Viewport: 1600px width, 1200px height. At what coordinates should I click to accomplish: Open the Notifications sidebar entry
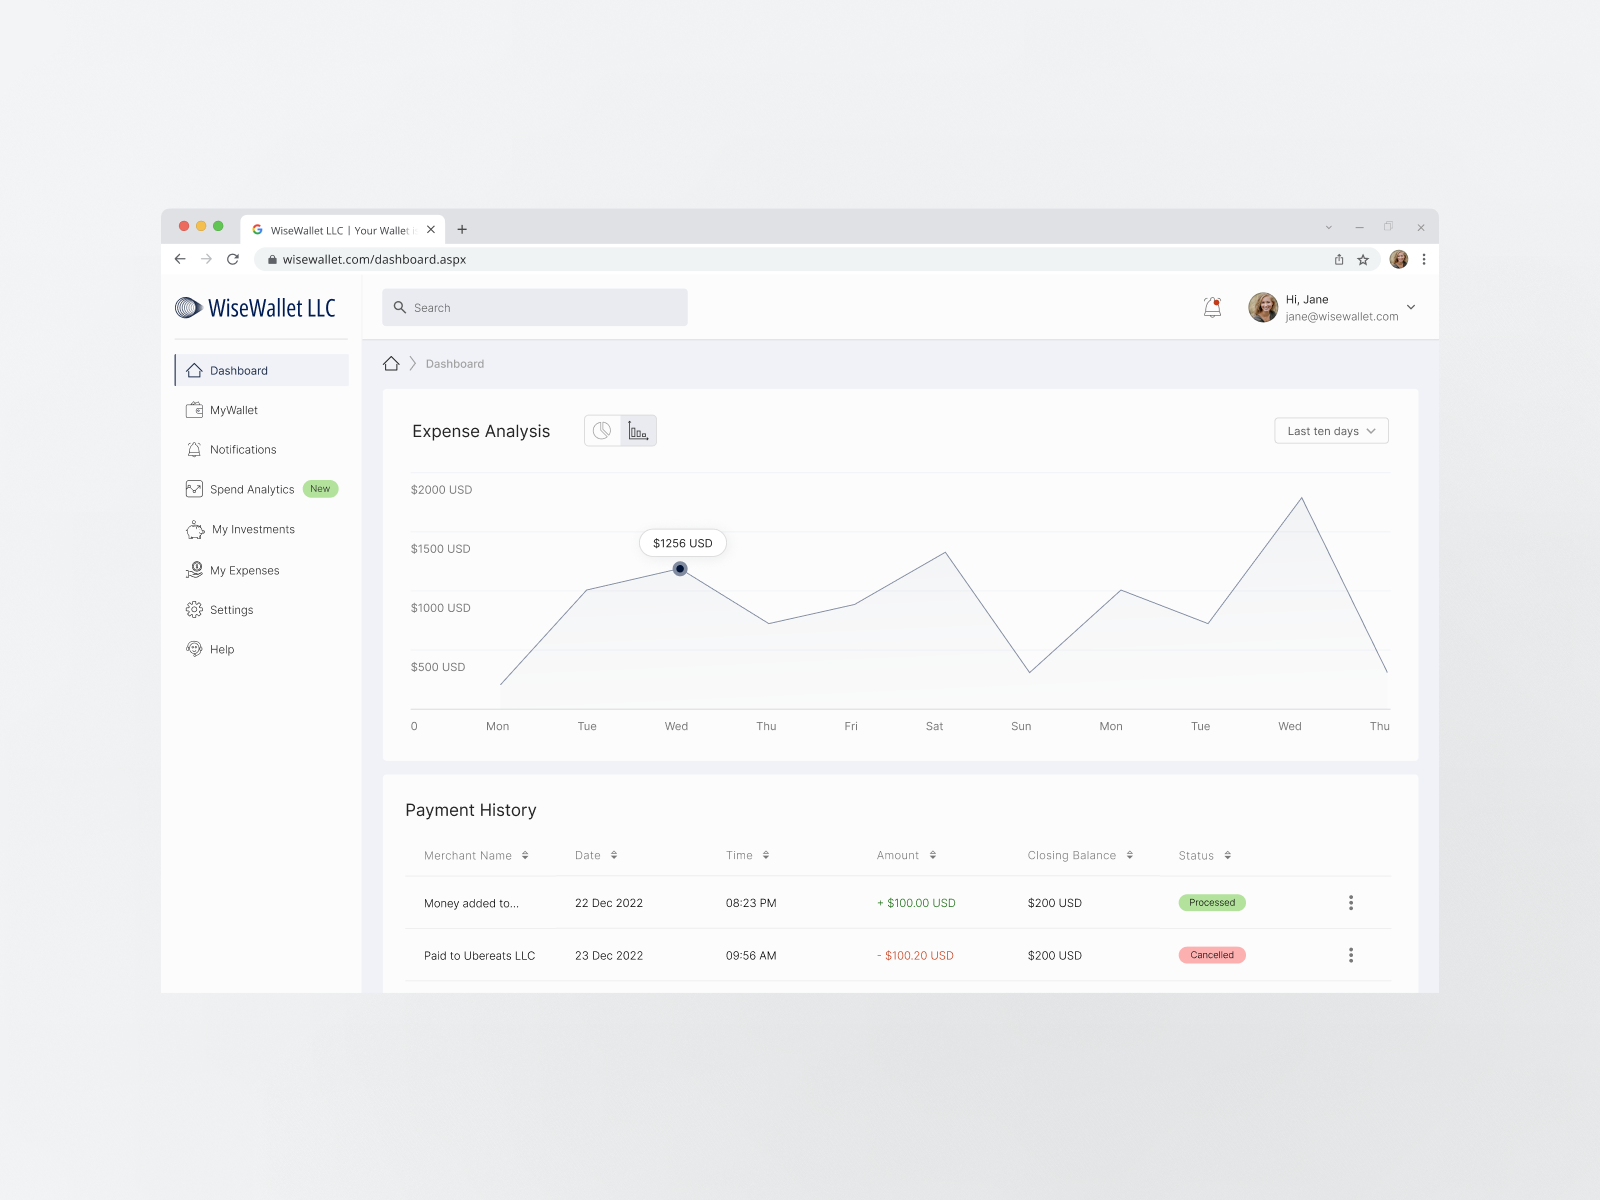(242, 449)
